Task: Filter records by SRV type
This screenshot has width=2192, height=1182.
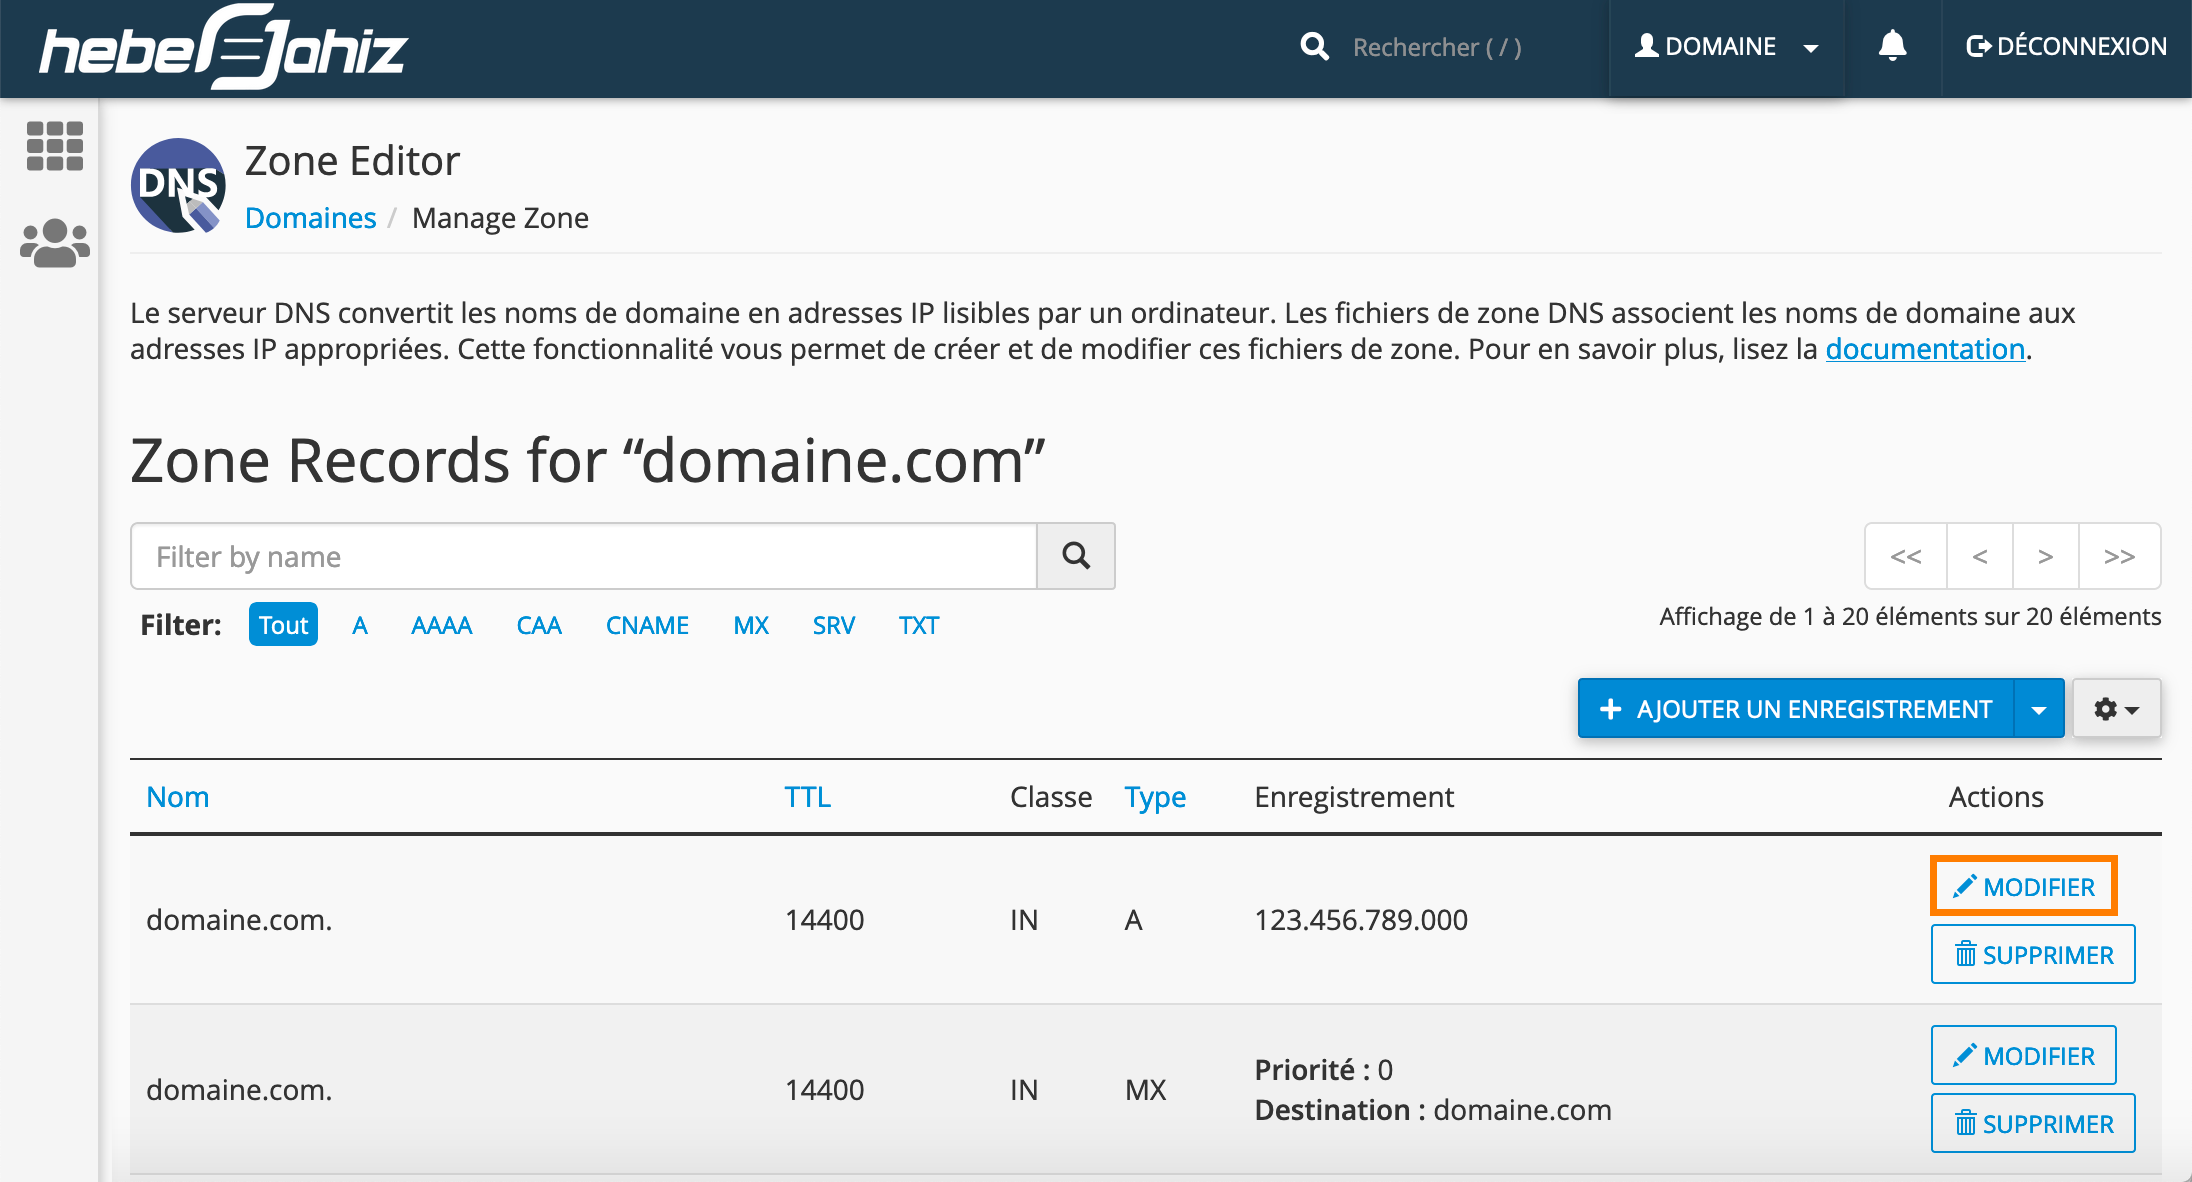Action: [x=834, y=625]
